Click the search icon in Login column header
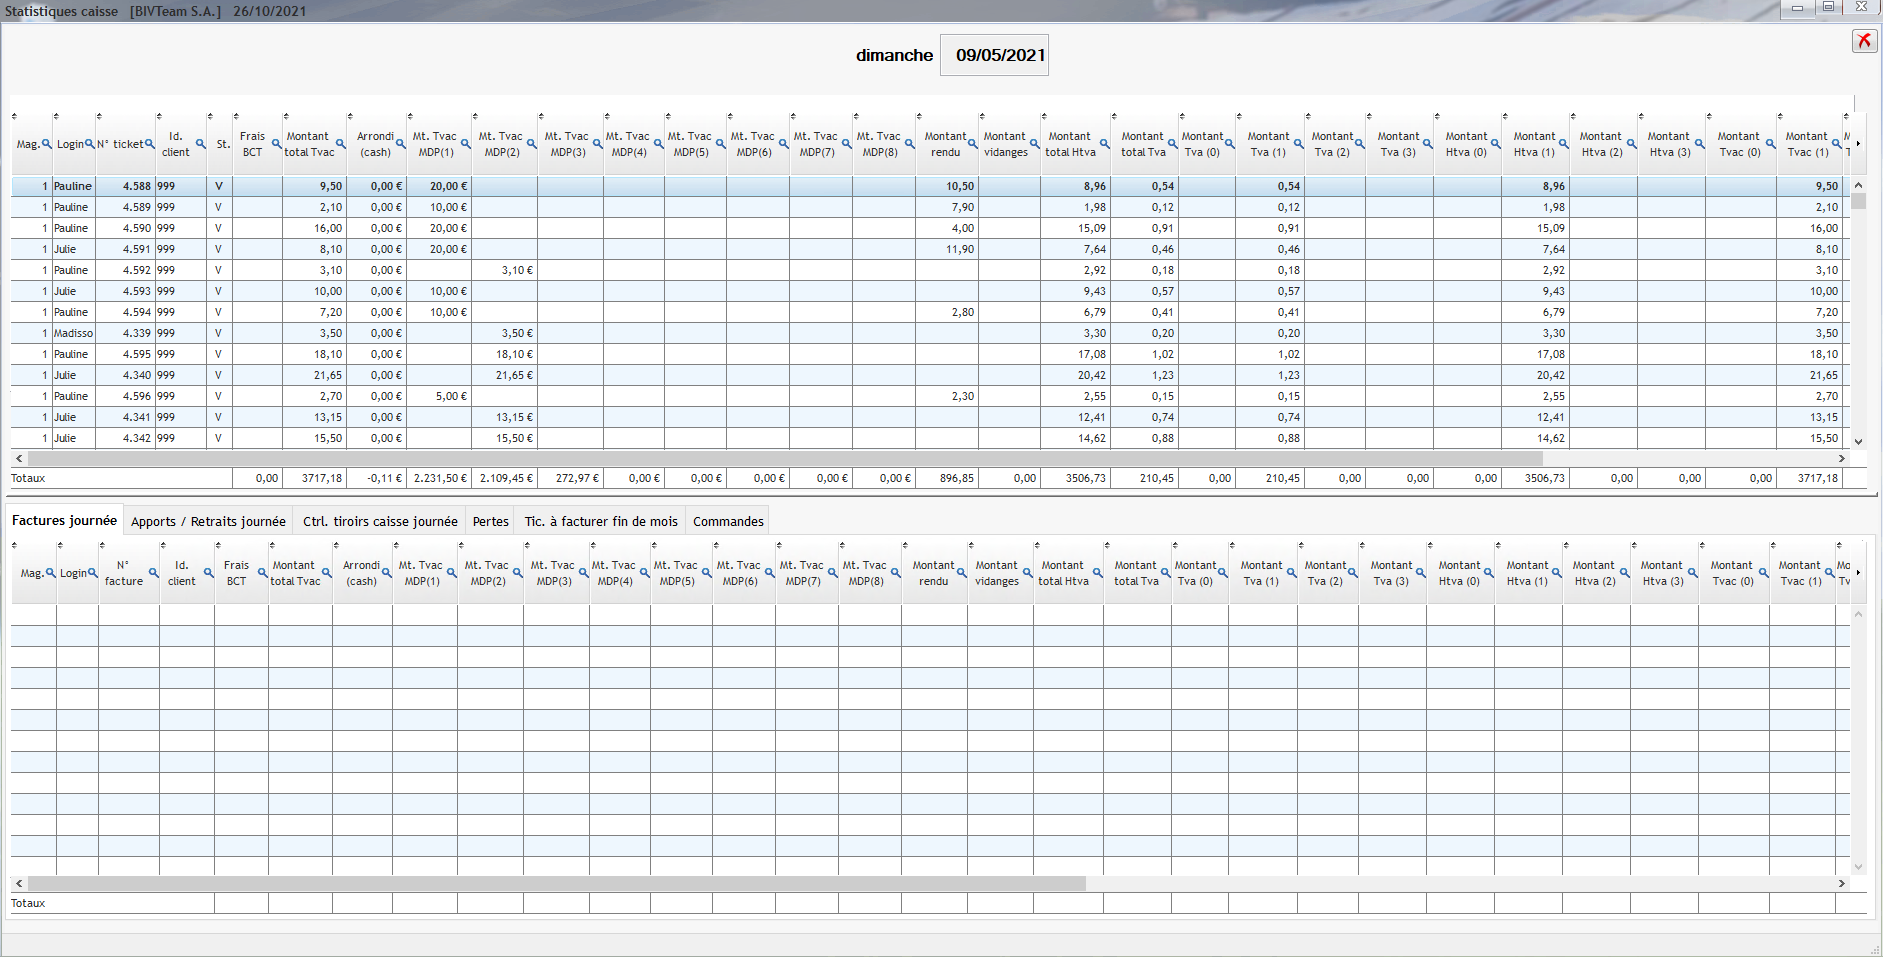The width and height of the screenshot is (1883, 957). [x=89, y=144]
